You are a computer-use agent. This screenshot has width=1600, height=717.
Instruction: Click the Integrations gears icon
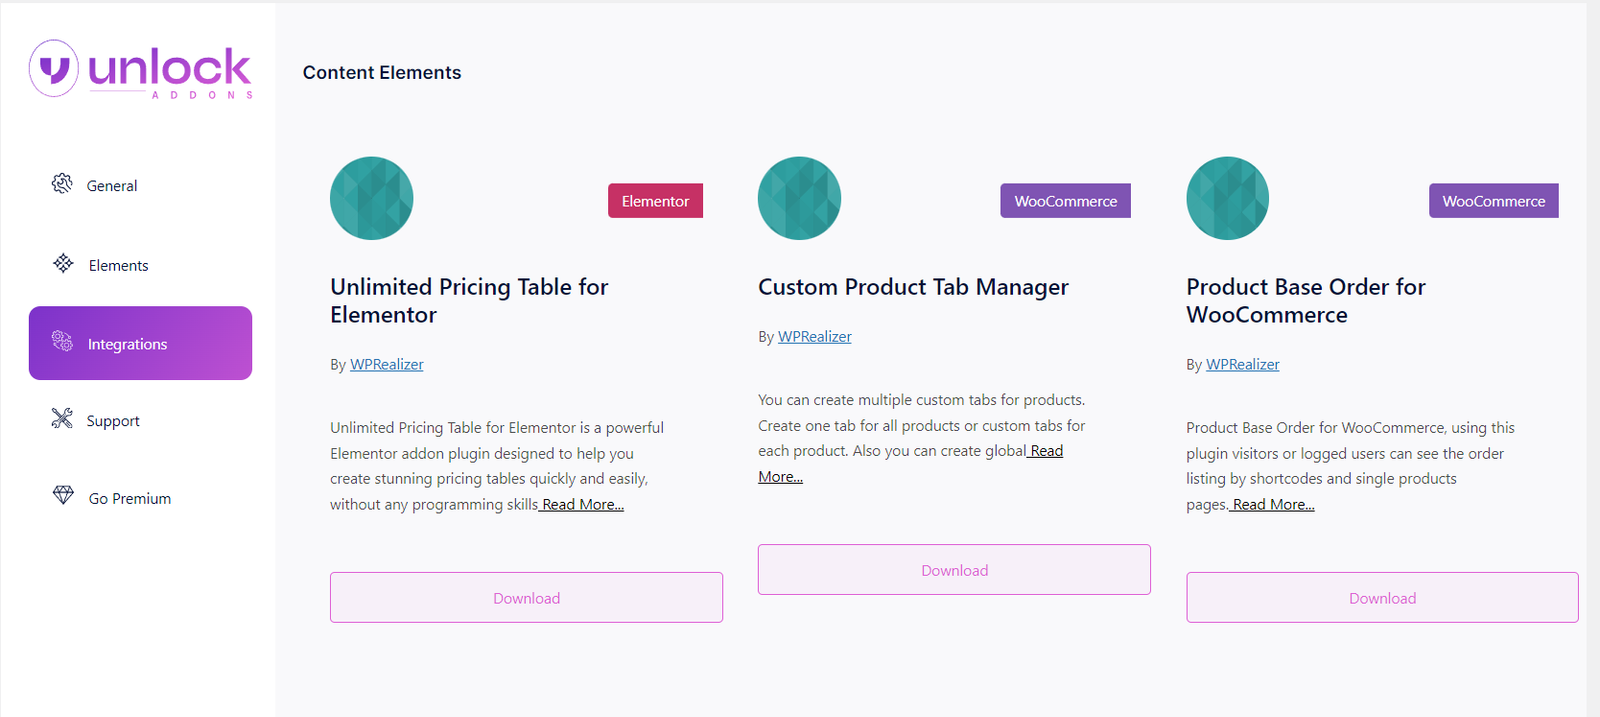tap(62, 342)
